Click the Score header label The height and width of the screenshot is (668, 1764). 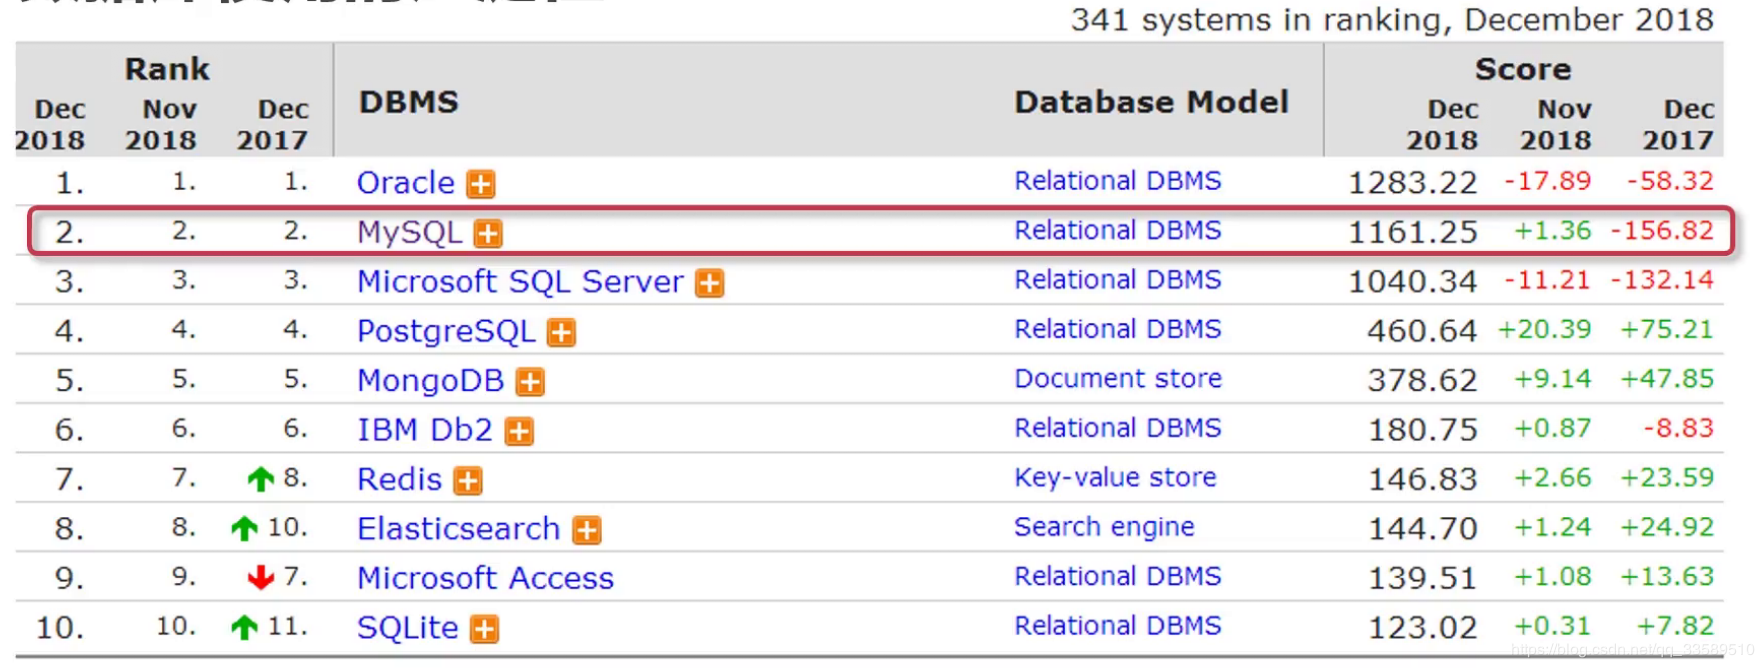click(1523, 69)
